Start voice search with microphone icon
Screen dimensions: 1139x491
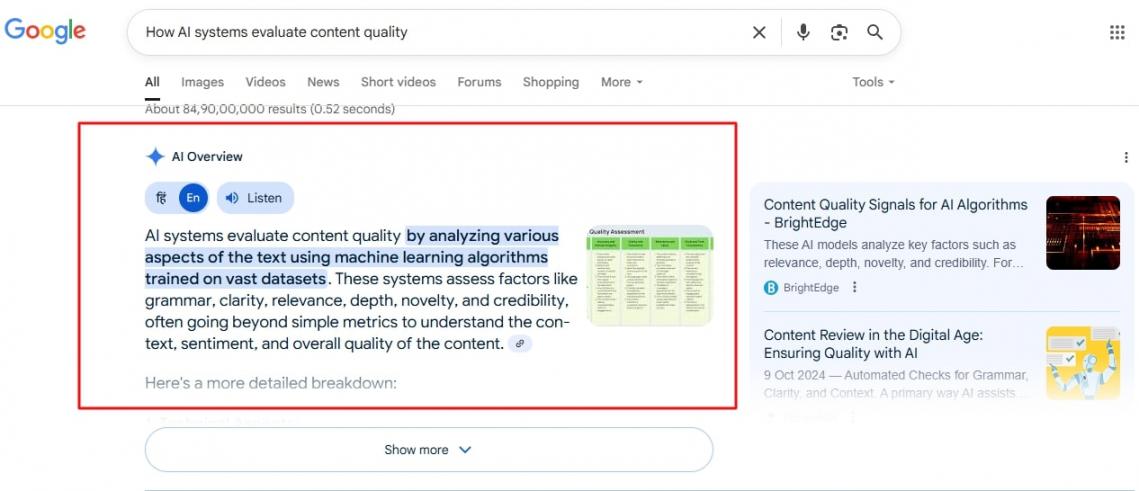click(x=803, y=32)
